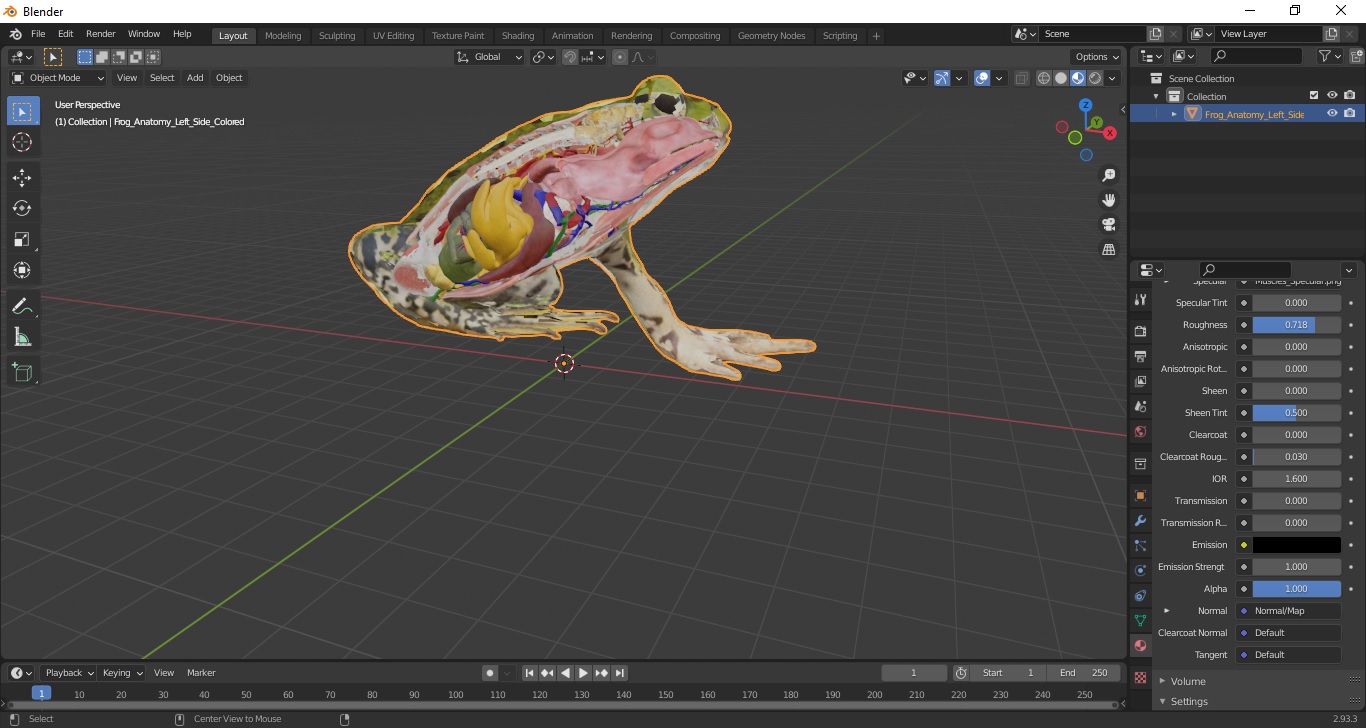This screenshot has width=1366, height=728.
Task: Toggle auto keying record button
Action: (x=489, y=673)
